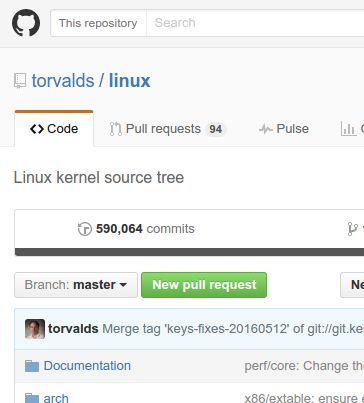The height and width of the screenshot is (403, 364).
Task: Open the linux repository name link
Action: coord(130,81)
